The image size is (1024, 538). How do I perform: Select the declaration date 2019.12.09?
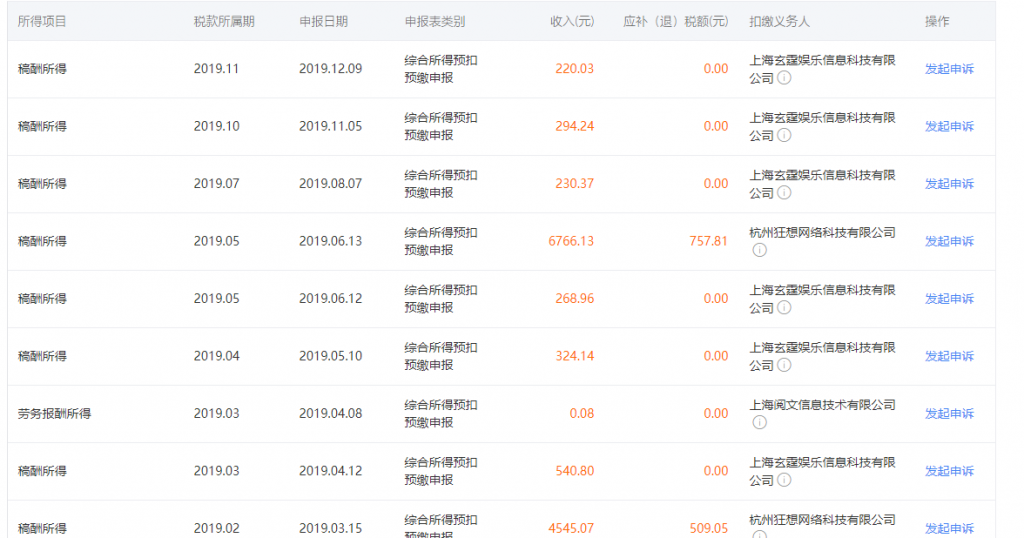click(x=330, y=69)
